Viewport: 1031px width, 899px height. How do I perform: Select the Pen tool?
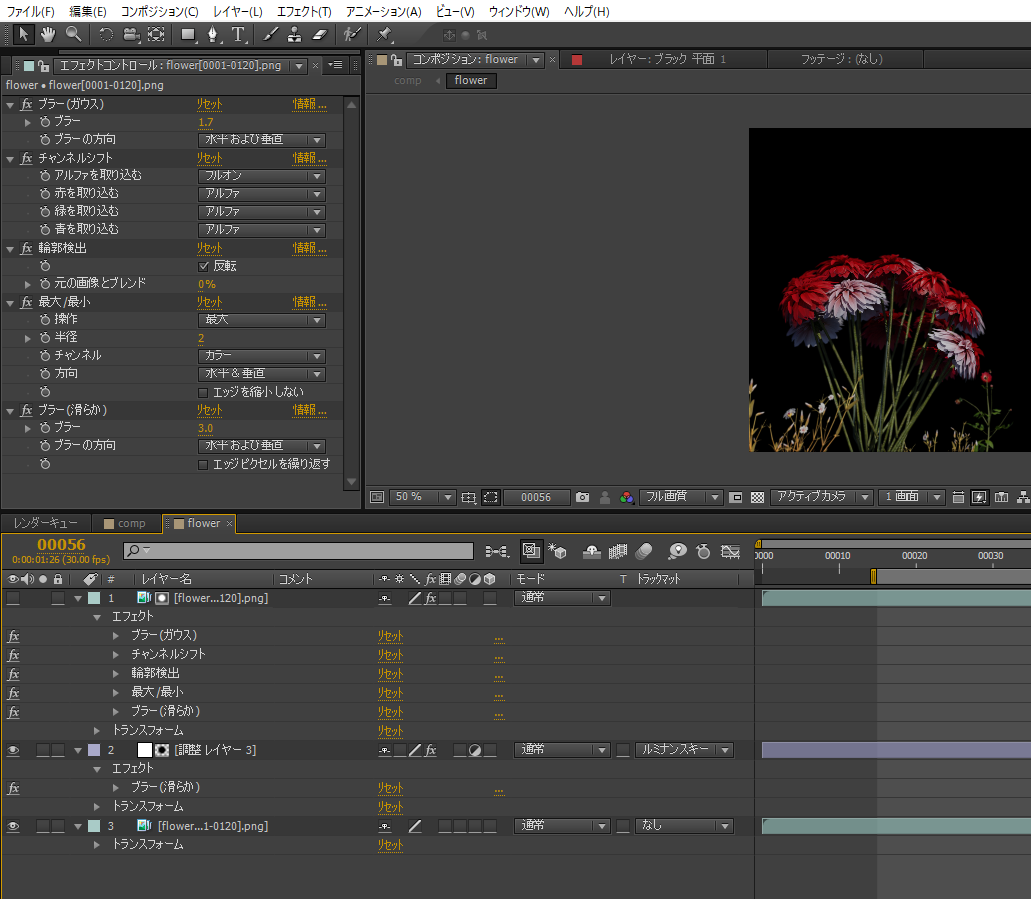(x=214, y=34)
